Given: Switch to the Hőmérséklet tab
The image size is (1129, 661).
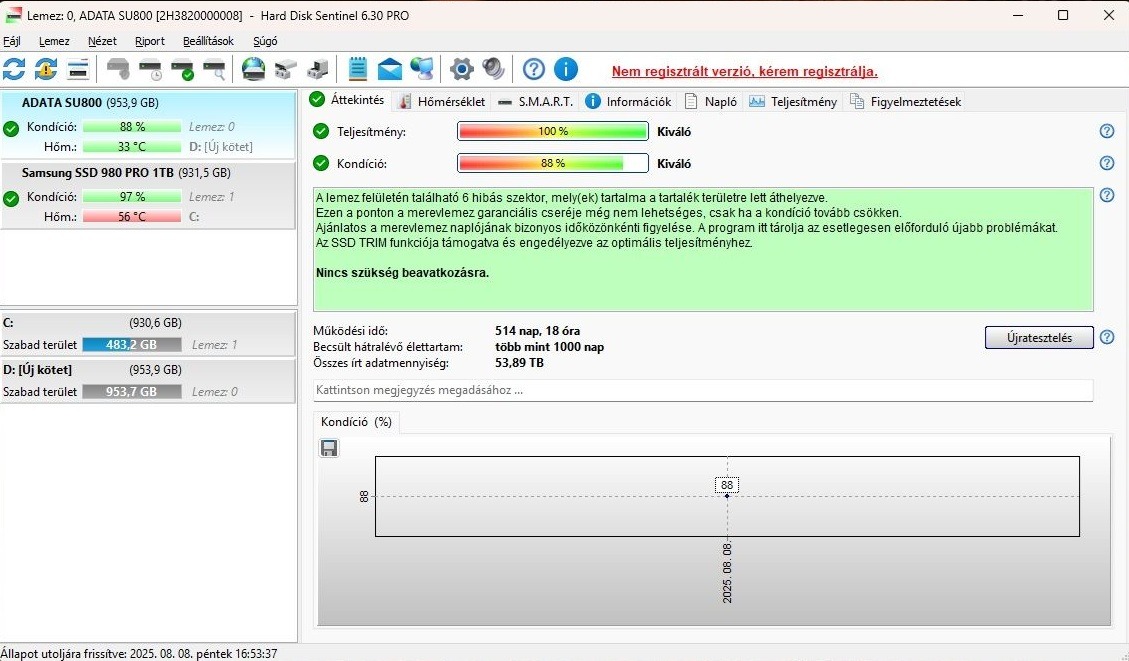Looking at the screenshot, I should [x=442, y=102].
